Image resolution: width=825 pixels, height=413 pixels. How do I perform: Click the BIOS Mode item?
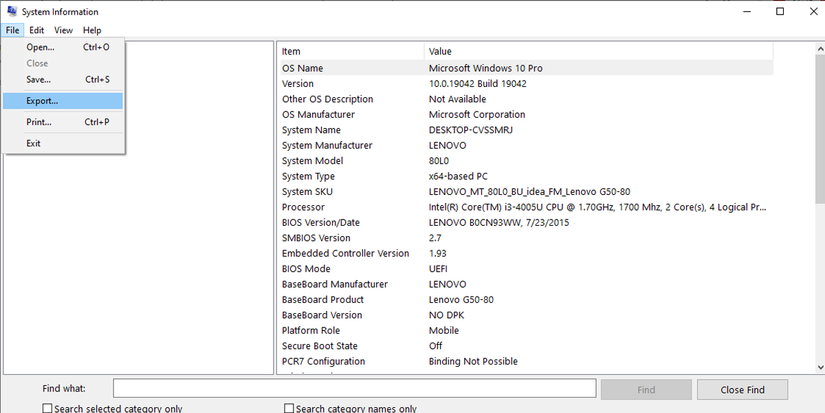pos(306,269)
